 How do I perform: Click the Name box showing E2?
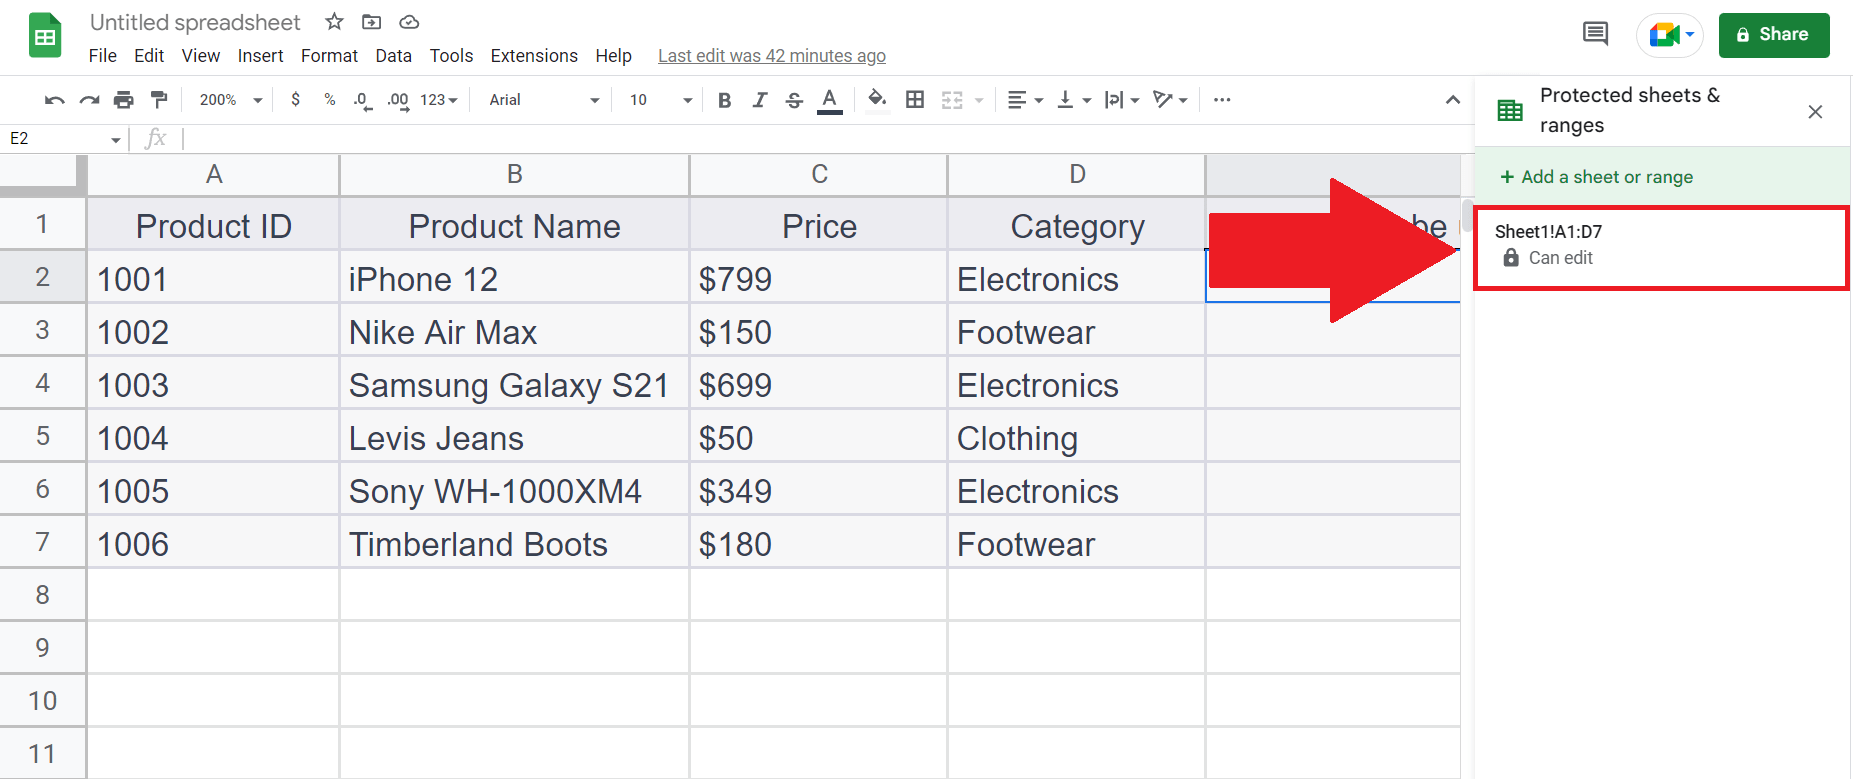pyautogui.click(x=64, y=139)
